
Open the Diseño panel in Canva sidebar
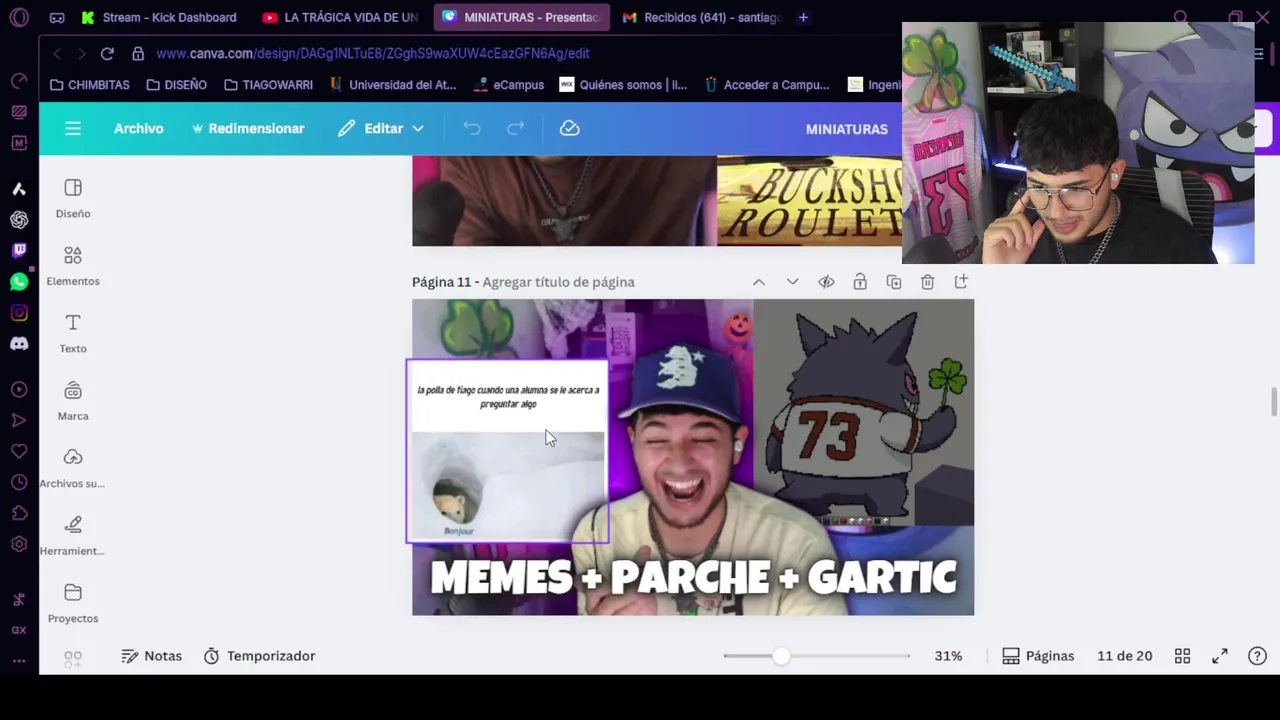click(73, 198)
